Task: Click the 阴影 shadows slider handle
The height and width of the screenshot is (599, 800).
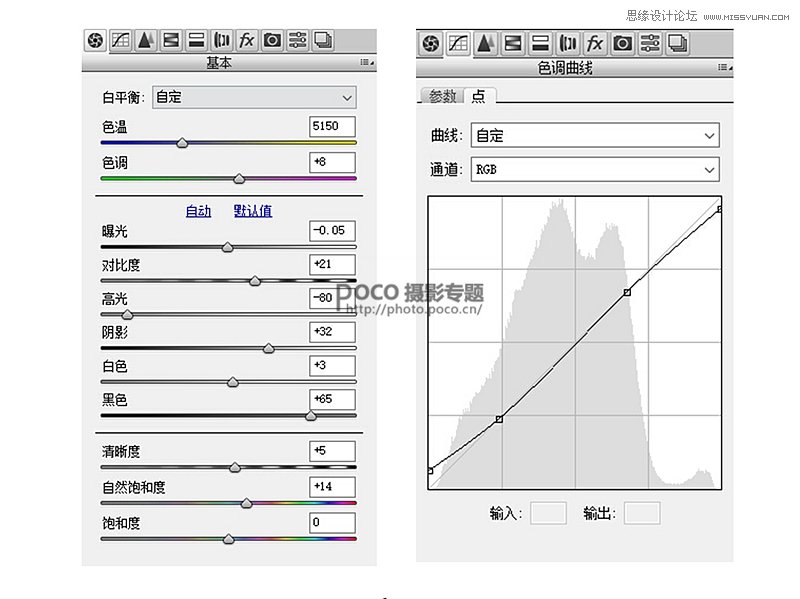Action: coord(268,348)
